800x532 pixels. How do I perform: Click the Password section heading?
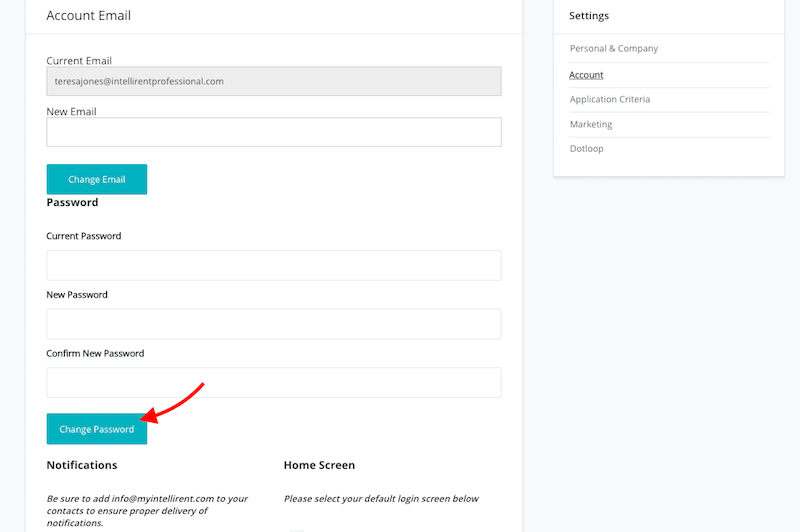pyautogui.click(x=72, y=202)
